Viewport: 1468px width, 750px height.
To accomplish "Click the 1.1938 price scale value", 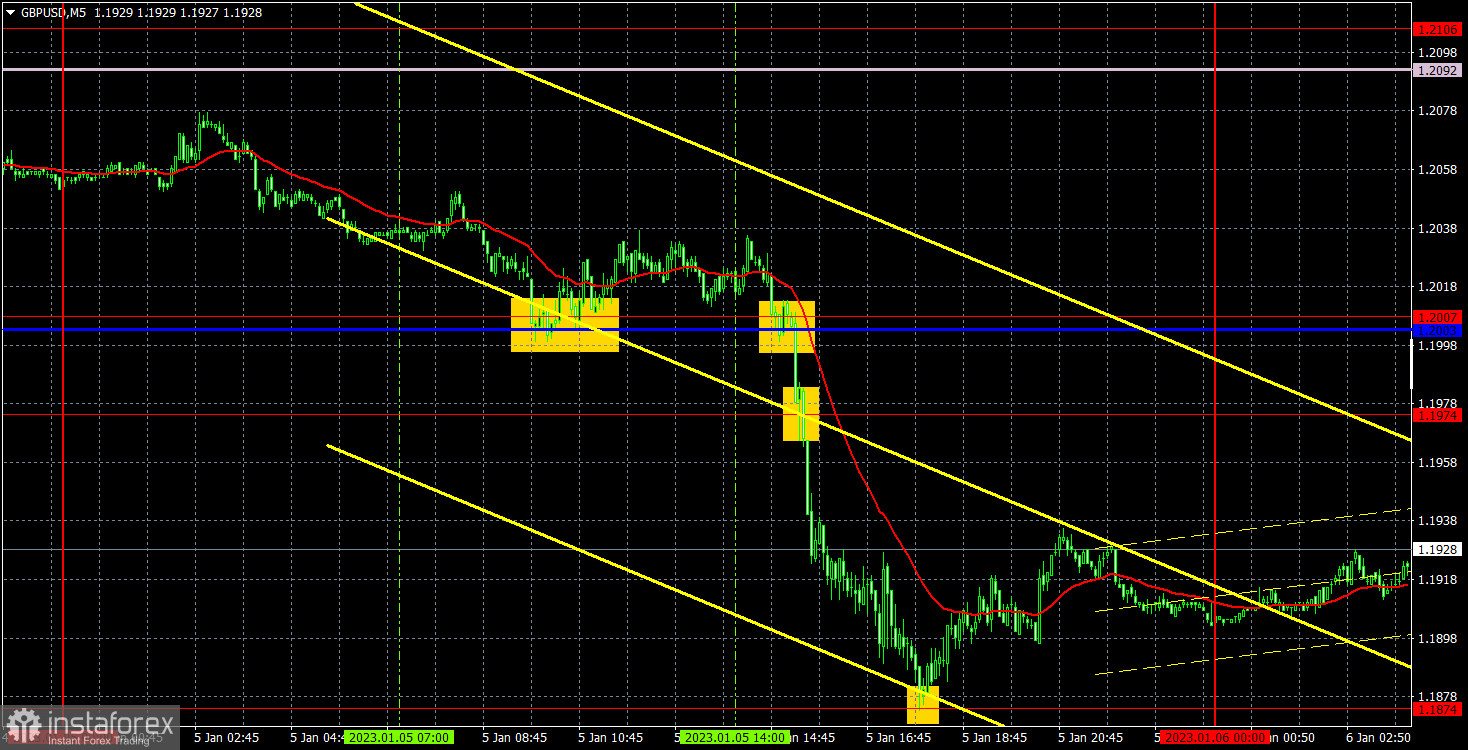I will point(1436,521).
